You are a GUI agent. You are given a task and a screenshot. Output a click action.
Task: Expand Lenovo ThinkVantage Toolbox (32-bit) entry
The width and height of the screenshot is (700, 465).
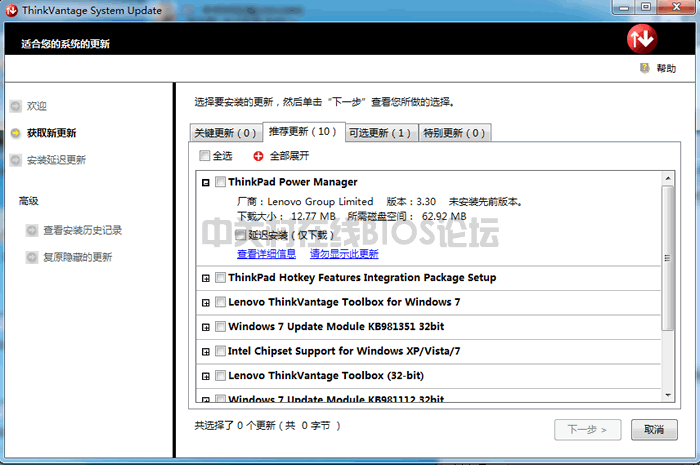(x=206, y=377)
